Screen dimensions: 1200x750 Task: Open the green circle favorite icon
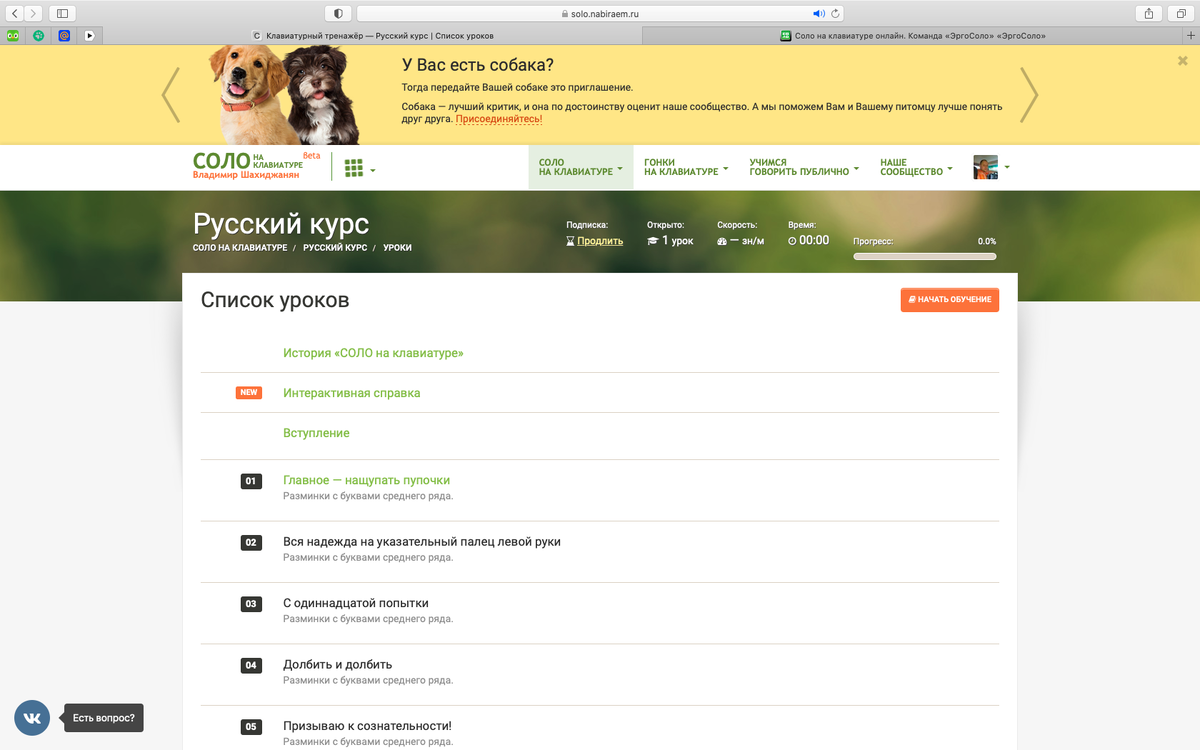point(39,35)
